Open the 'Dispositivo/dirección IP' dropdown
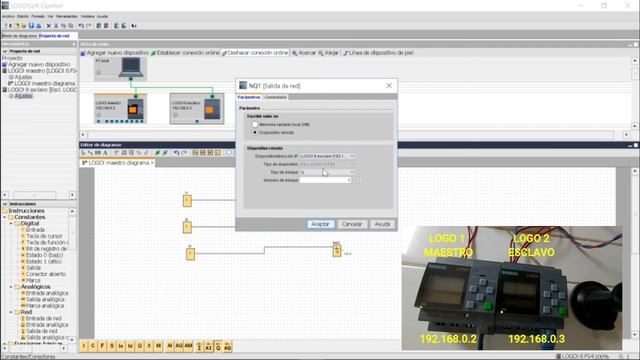Image resolution: width=640 pixels, height=360 pixels. coord(327,156)
